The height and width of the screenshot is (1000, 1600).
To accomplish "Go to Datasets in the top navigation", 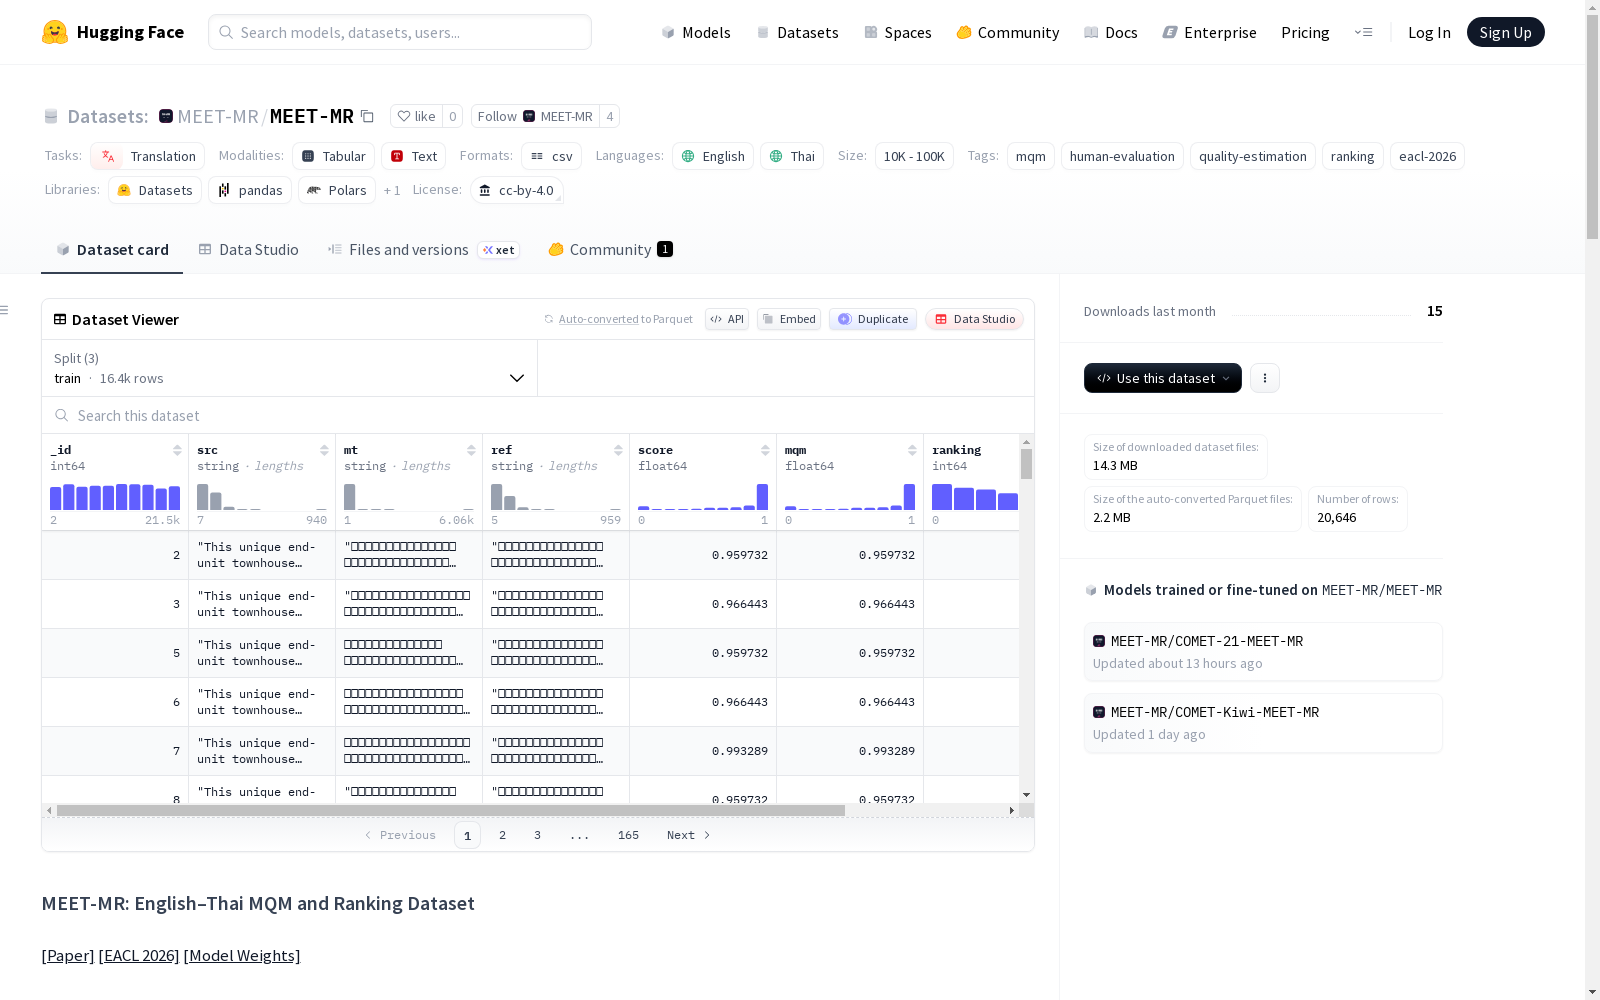I will tap(797, 32).
